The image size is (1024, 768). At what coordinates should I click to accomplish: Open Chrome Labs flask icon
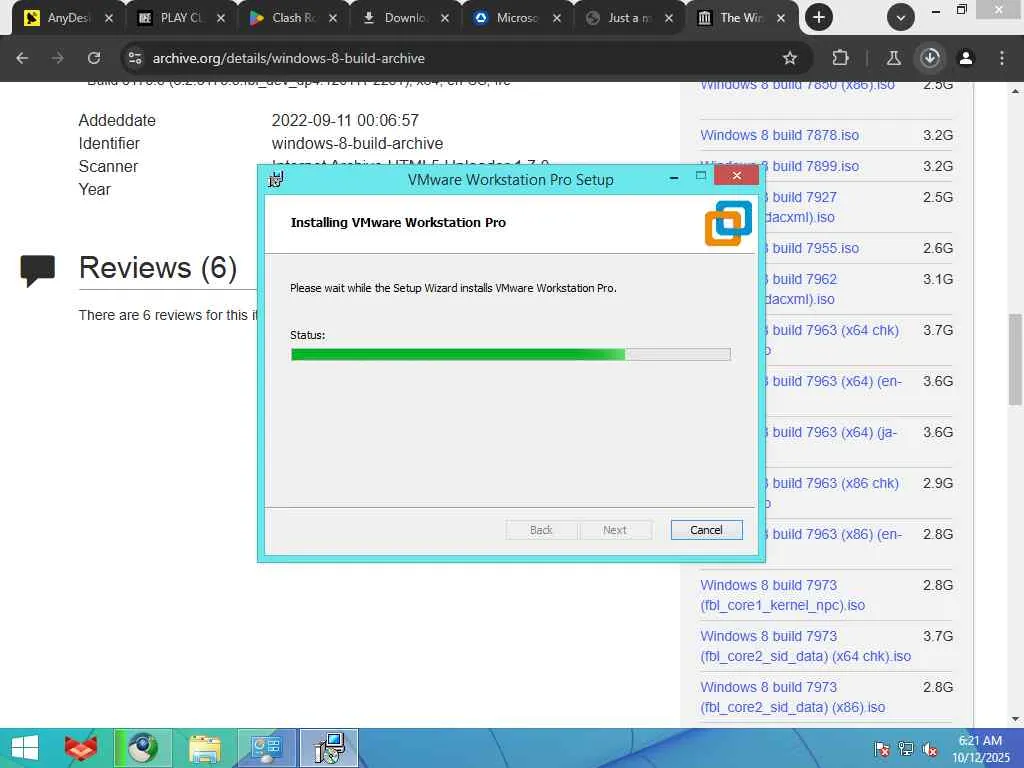click(x=893, y=58)
